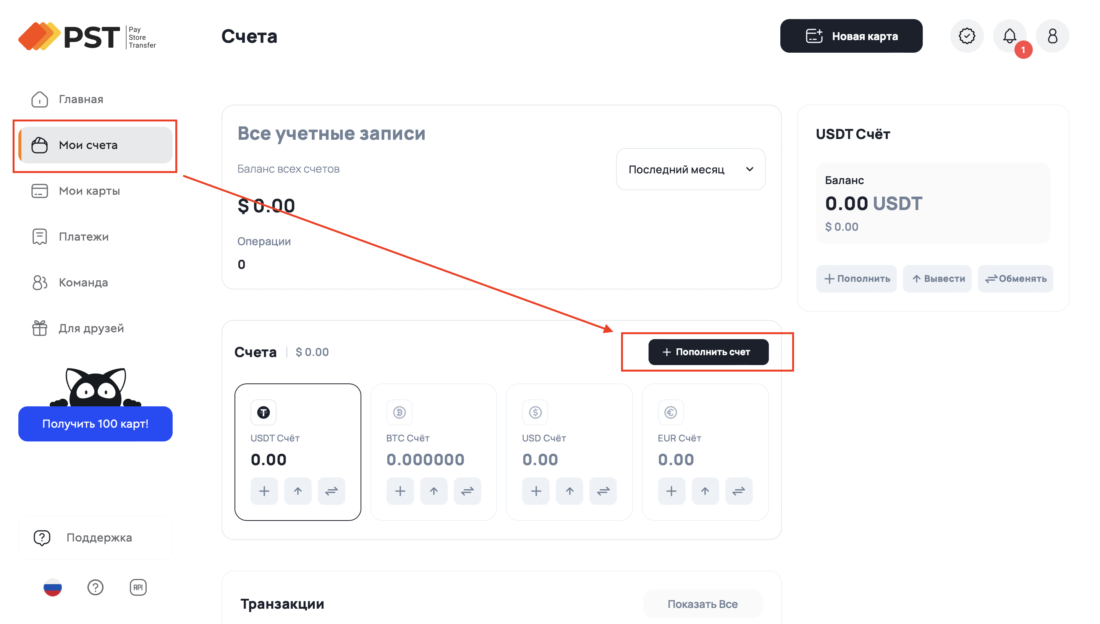Image resolution: width=1100 pixels, height=624 pixels.
Task: Click plus icon on USDT Счёт card
Action: (264, 491)
